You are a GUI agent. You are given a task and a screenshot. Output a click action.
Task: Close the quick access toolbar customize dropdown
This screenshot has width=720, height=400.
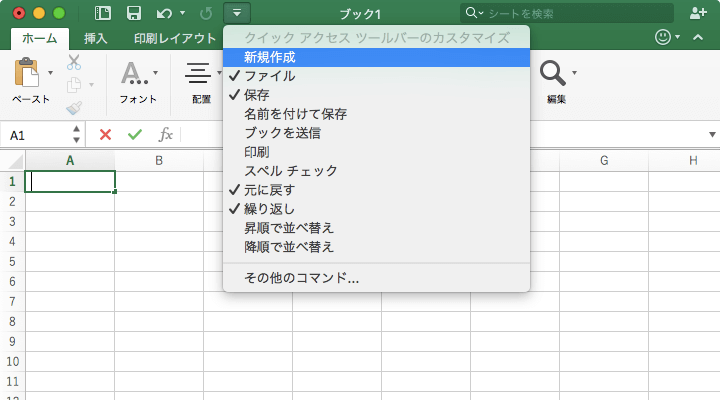click(x=237, y=13)
